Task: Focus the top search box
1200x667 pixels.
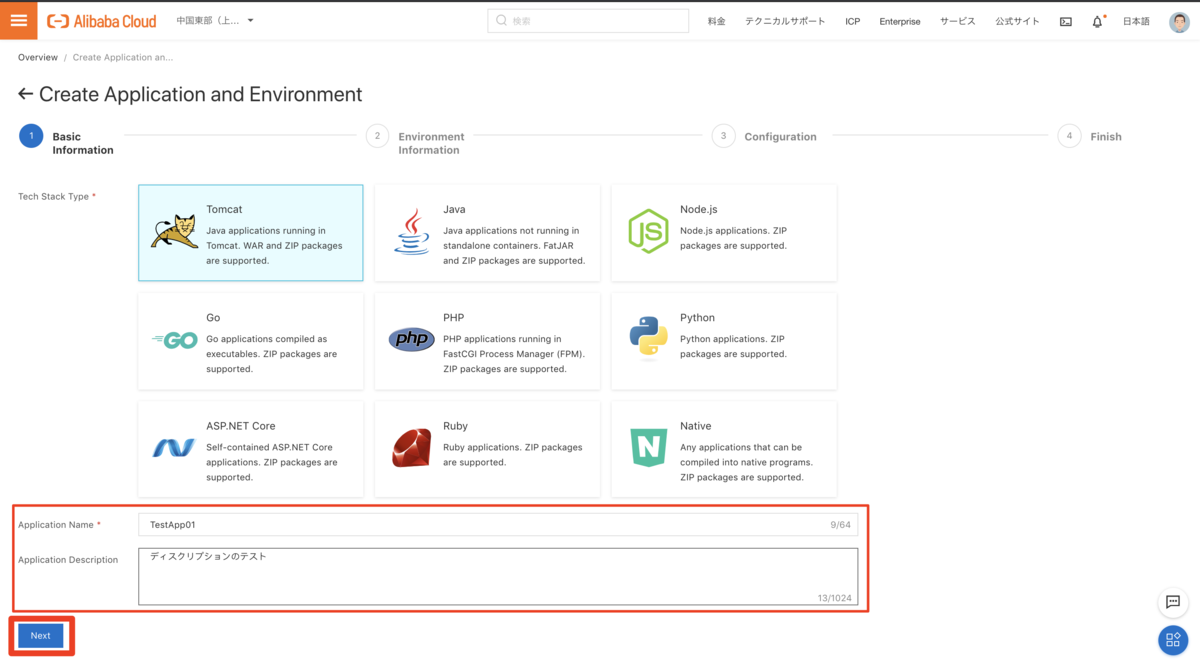Action: [588, 20]
